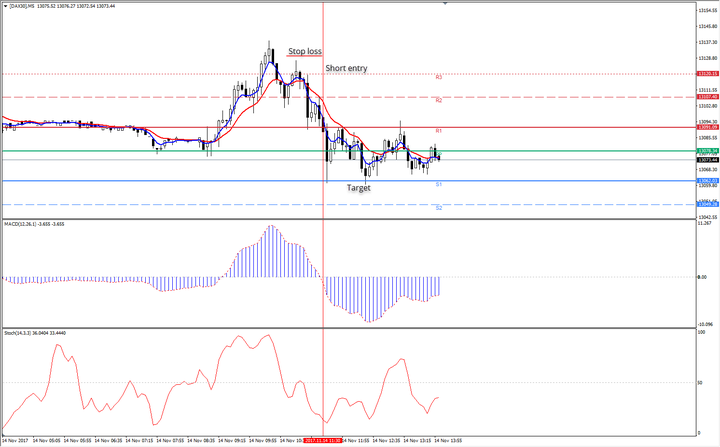Click the green 13078.34 pivot price tag
The width and height of the screenshot is (720, 447).
[x=707, y=151]
